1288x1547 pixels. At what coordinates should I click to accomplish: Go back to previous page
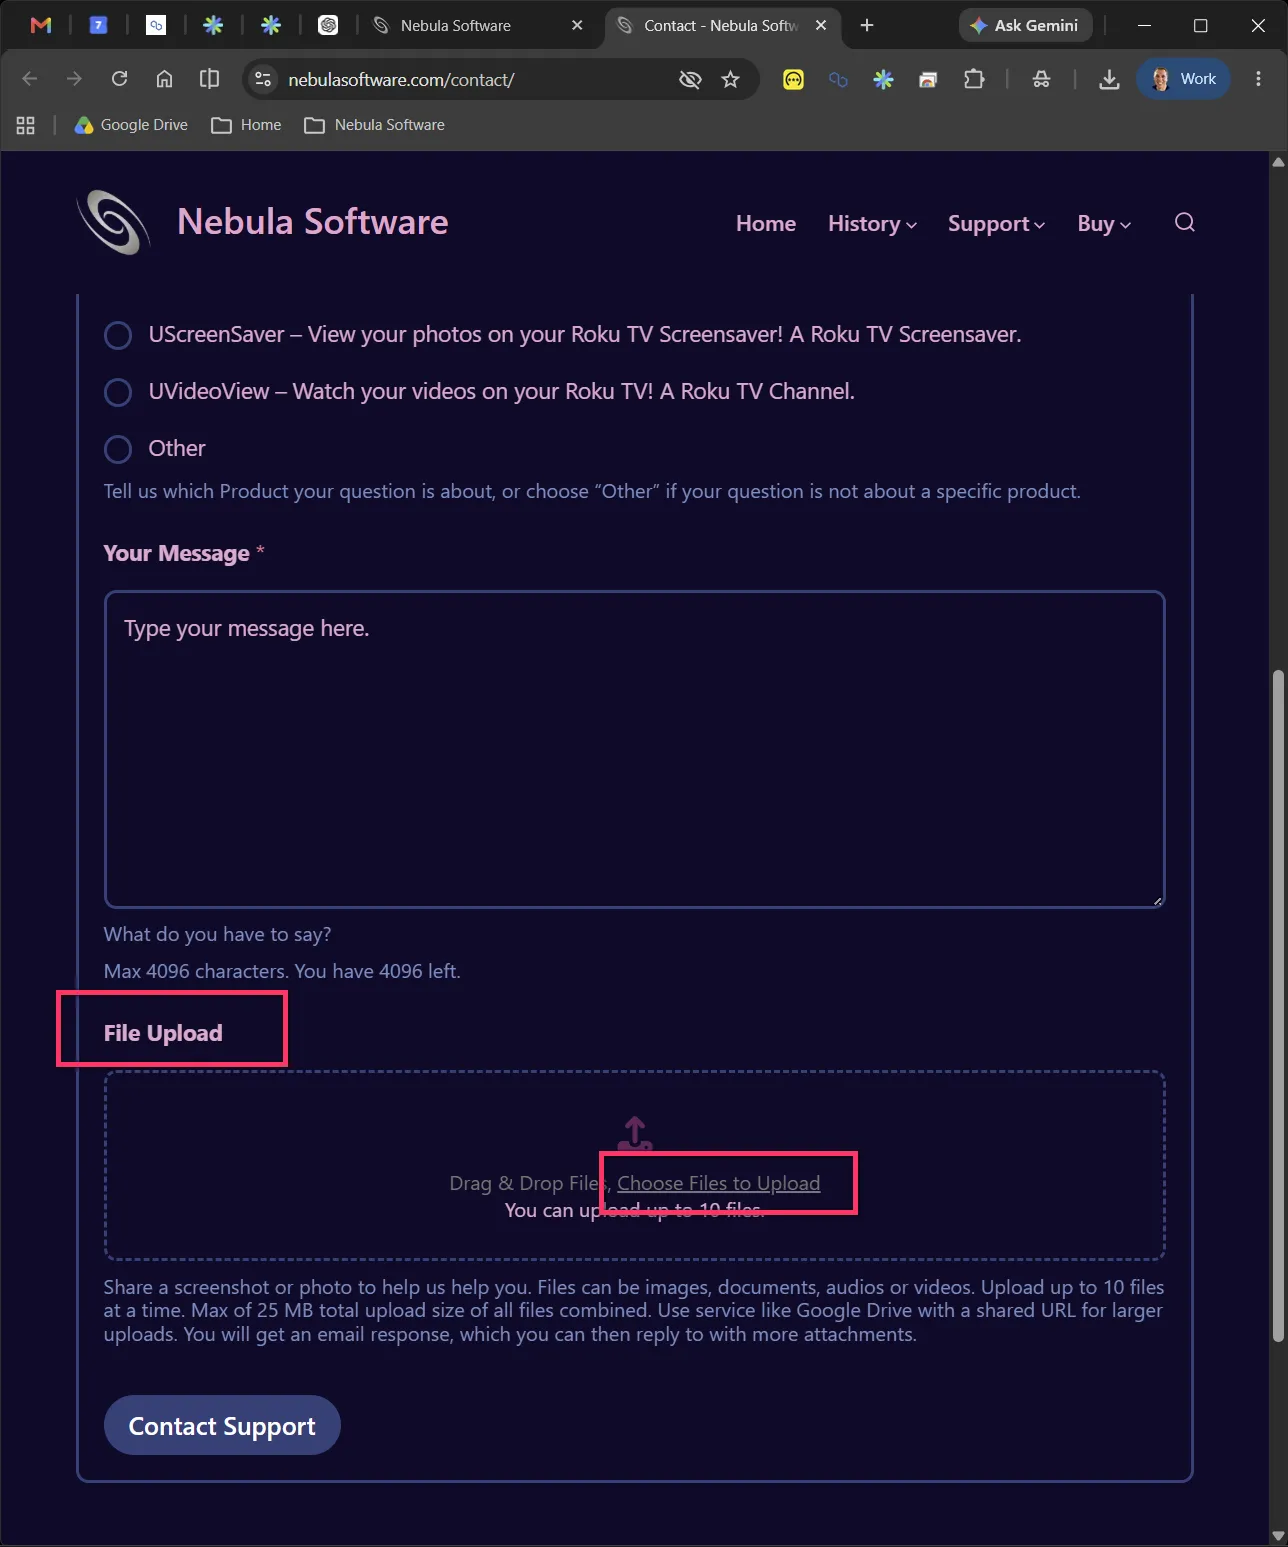point(29,79)
